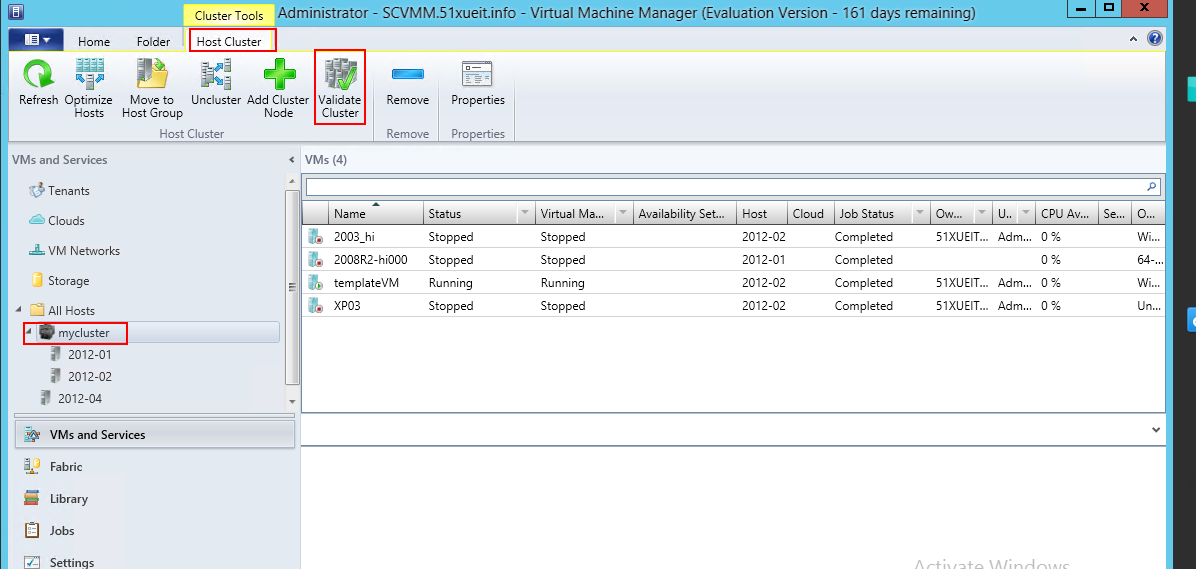Screen dimensions: 1196x569
Task: Click the navigation tree scrollbar down arrow
Action: point(291,401)
